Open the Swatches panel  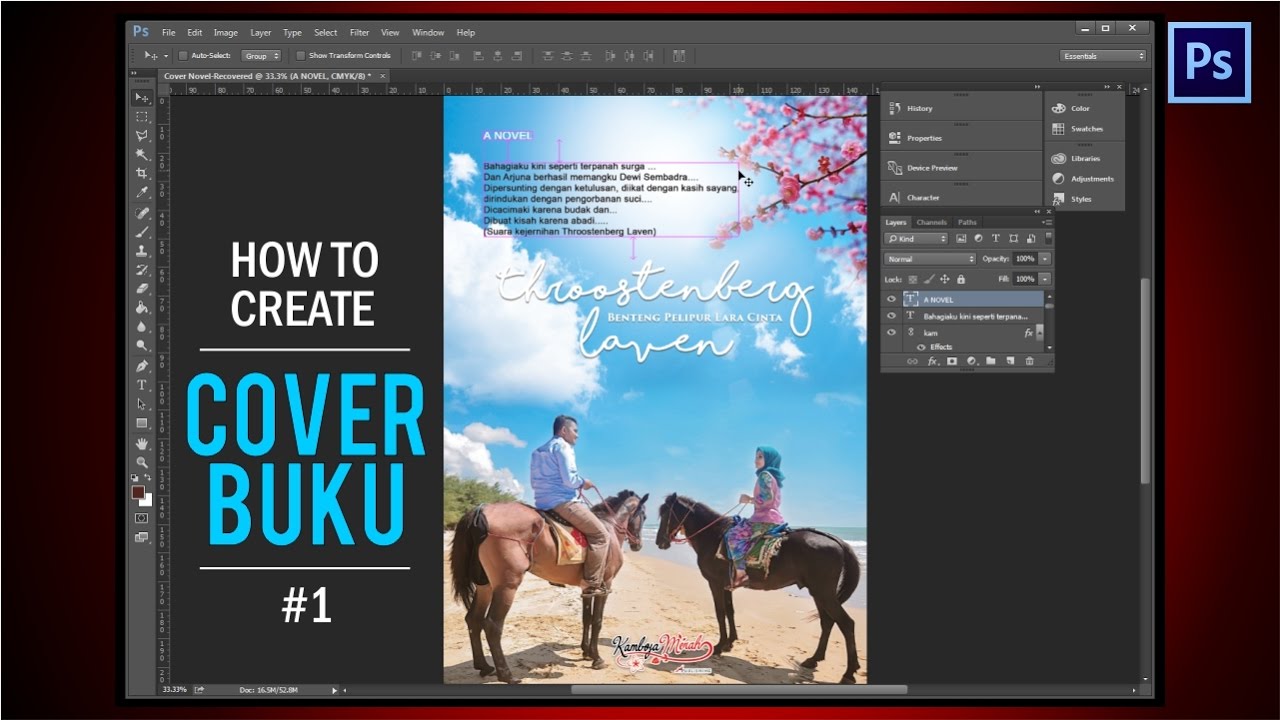[1077, 129]
